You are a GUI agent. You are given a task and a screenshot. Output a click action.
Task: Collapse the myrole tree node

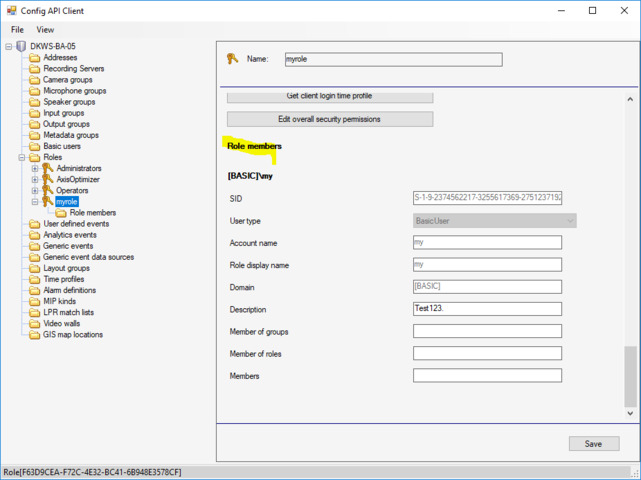(x=35, y=201)
